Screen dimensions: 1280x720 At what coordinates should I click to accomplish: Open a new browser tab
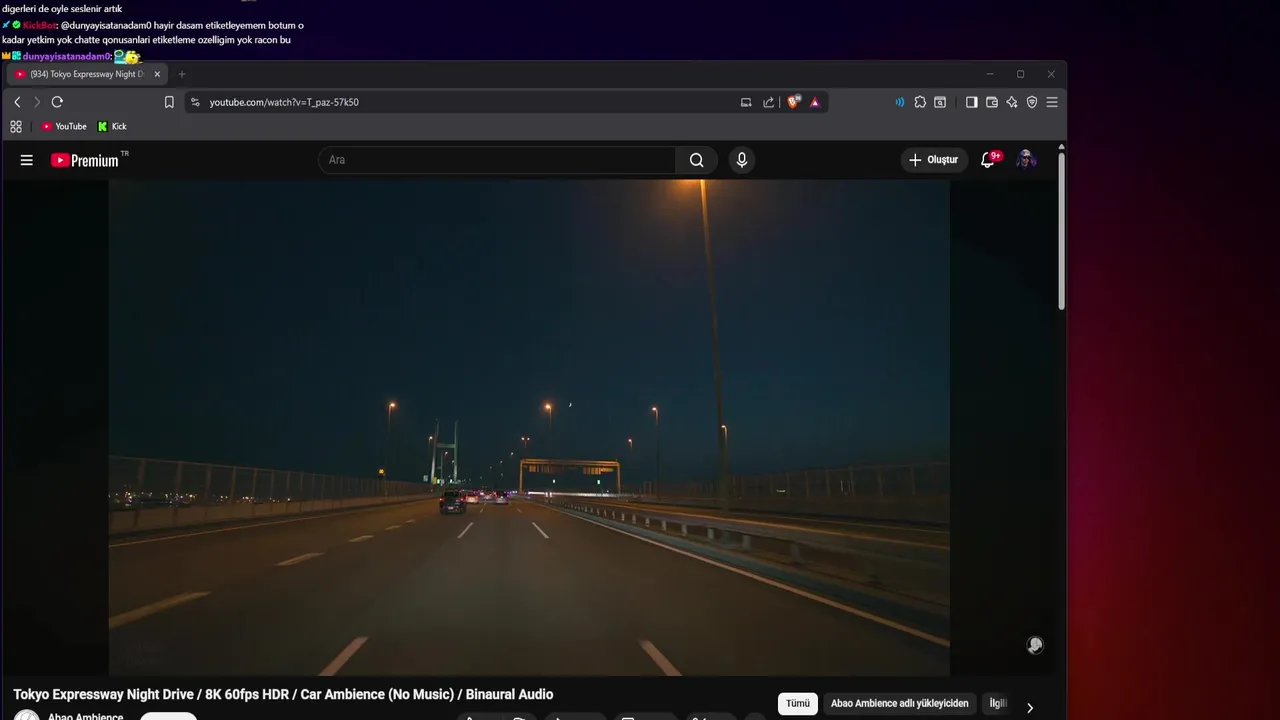(x=182, y=74)
